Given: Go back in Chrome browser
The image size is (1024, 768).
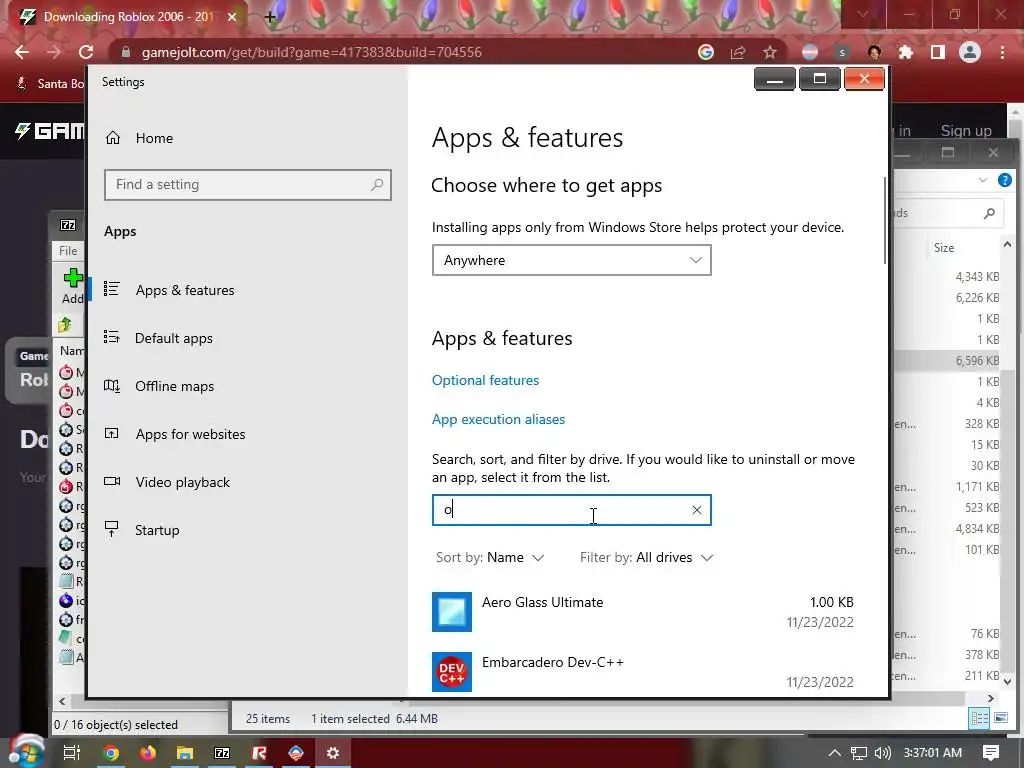Looking at the screenshot, I should pyautogui.click(x=22, y=52).
